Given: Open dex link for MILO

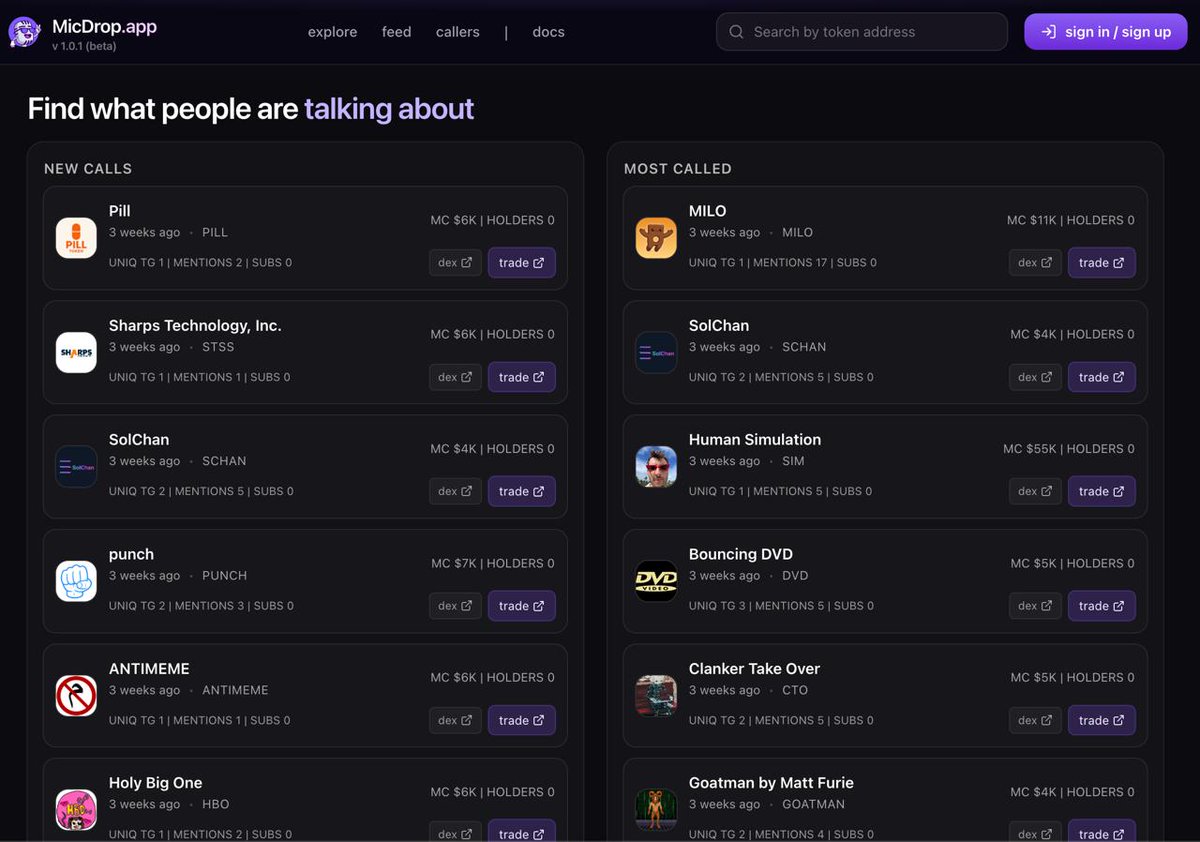Looking at the screenshot, I should [x=1035, y=263].
